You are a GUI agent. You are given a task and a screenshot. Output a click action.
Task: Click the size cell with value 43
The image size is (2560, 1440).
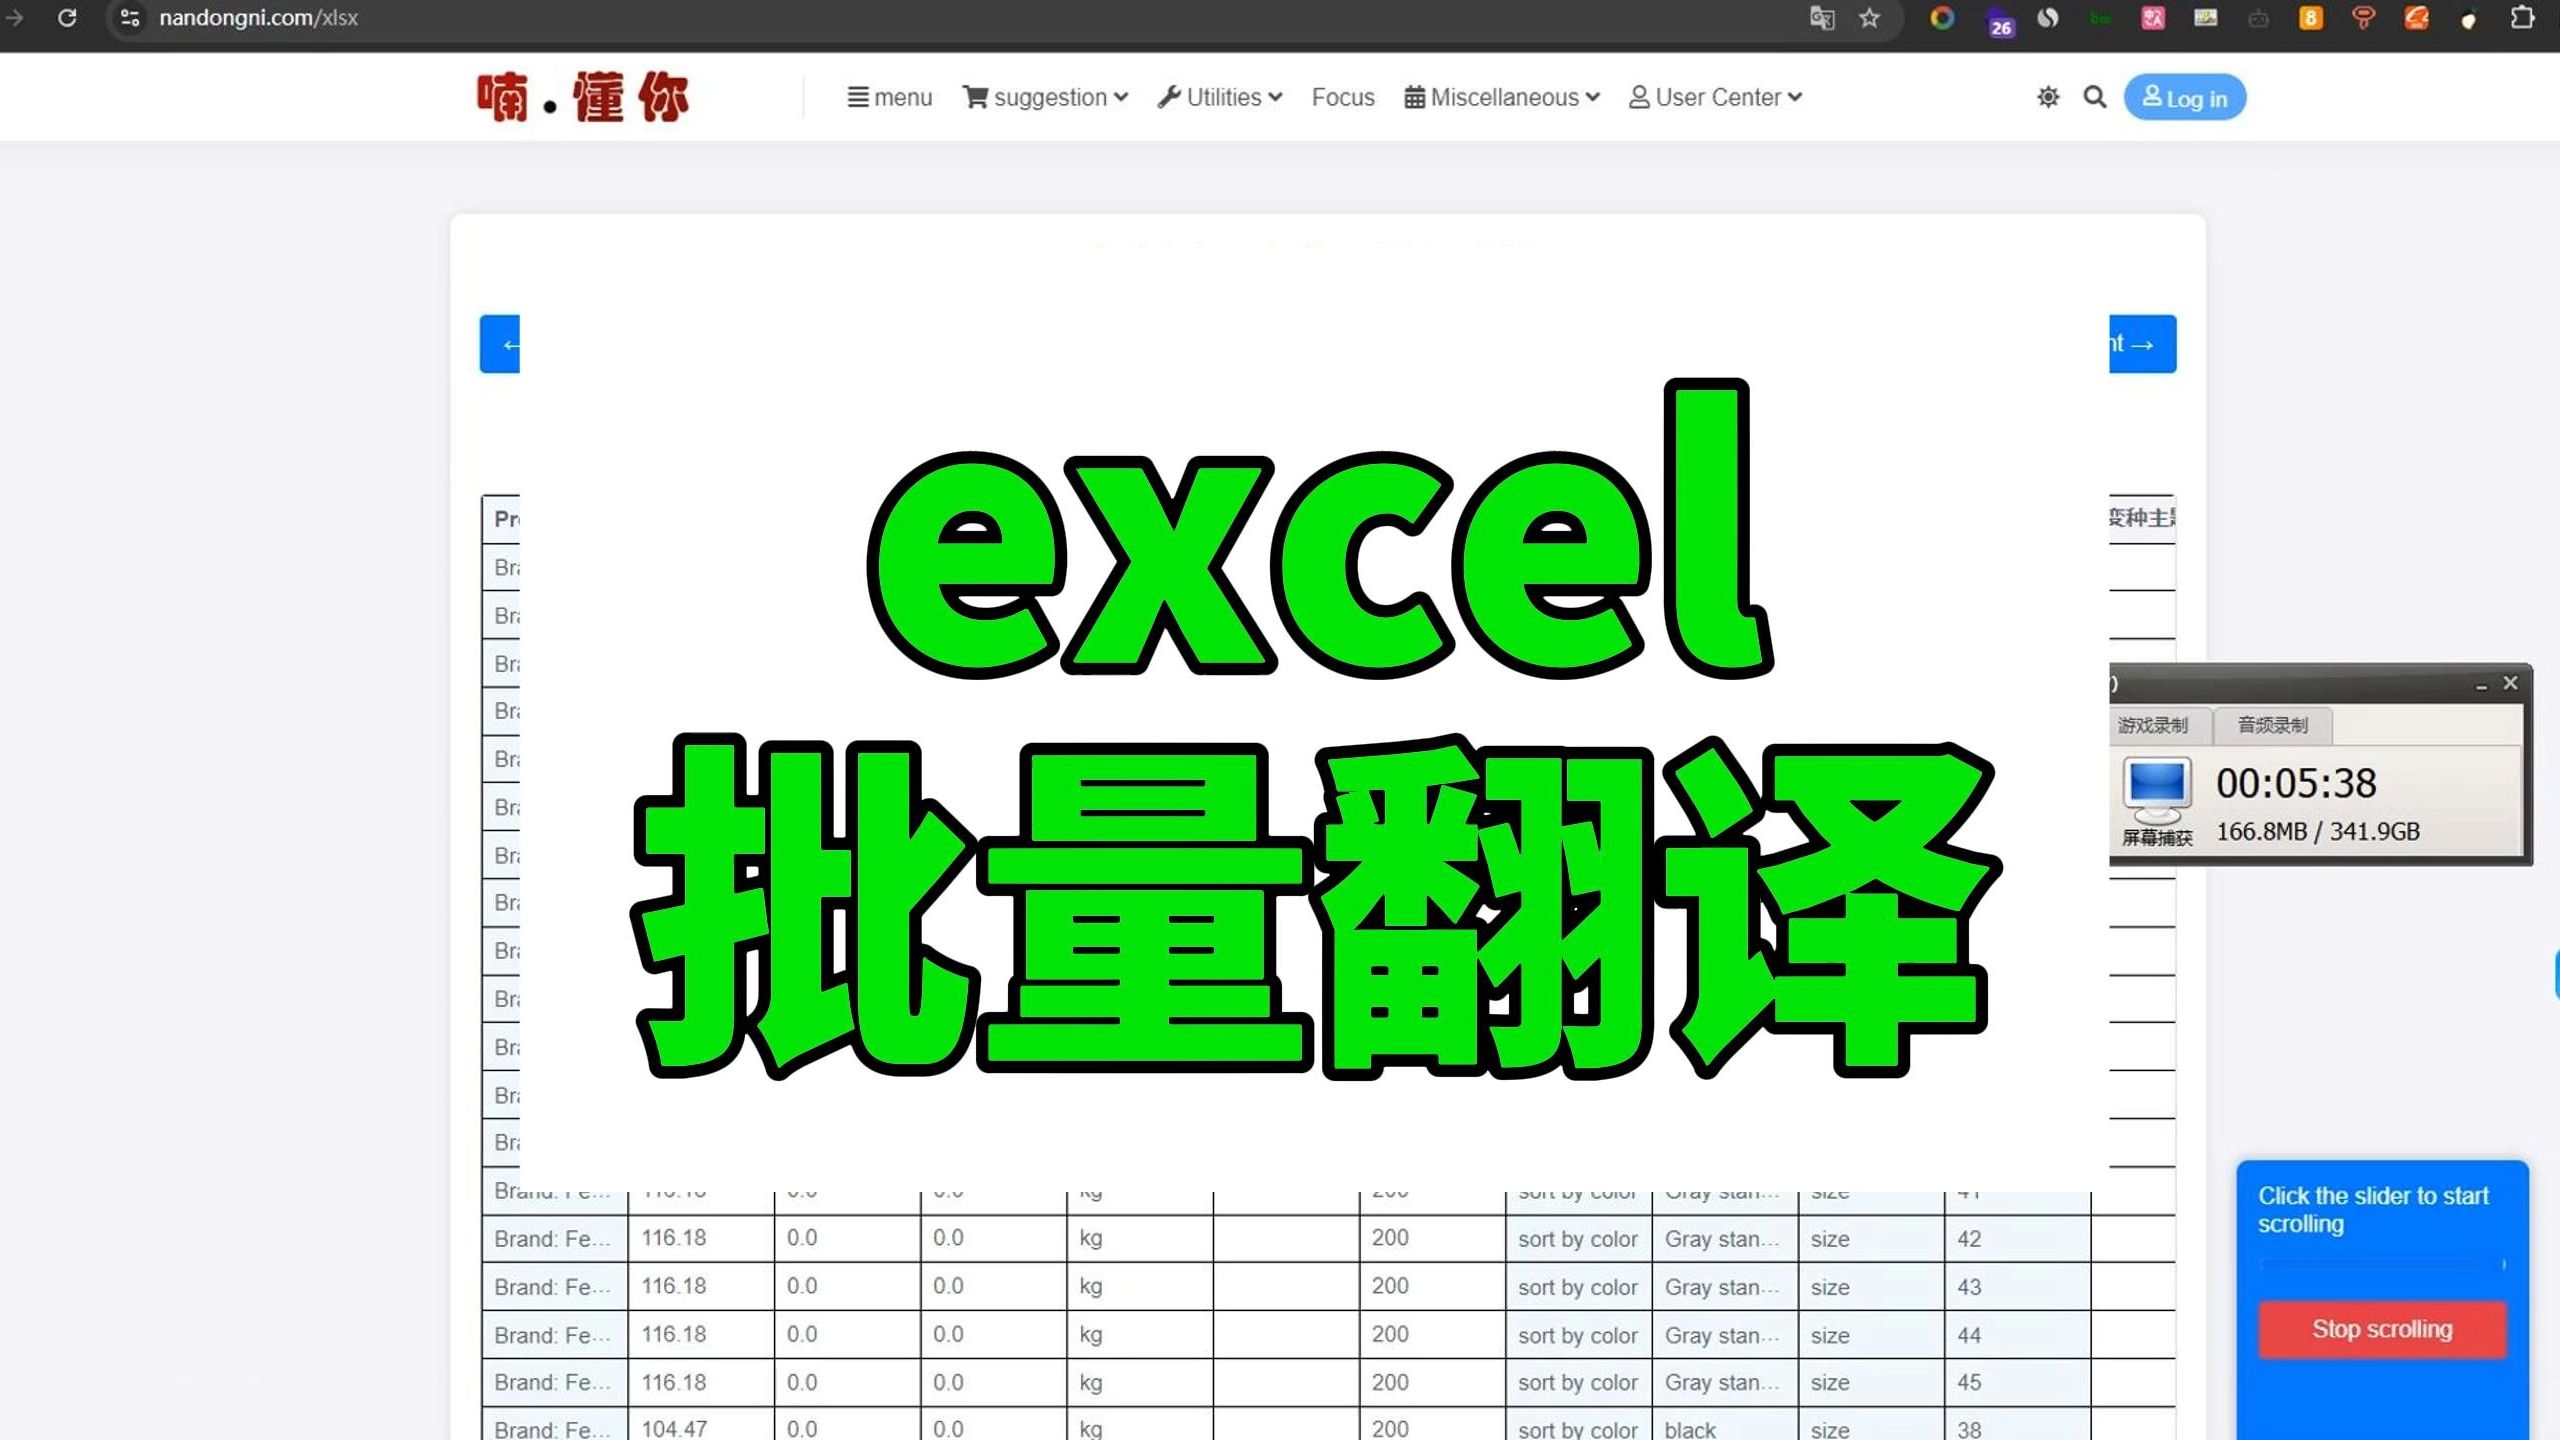click(x=2017, y=1286)
